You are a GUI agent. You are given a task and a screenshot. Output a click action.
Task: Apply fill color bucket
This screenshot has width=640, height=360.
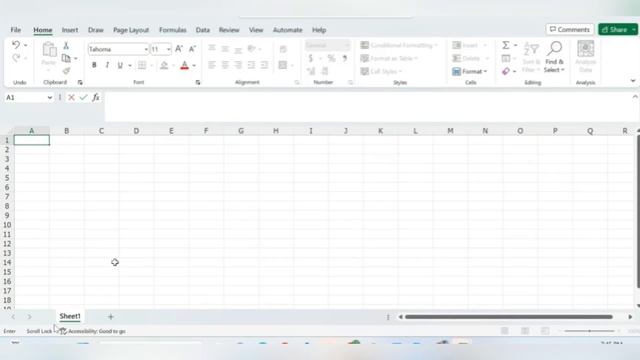pyautogui.click(x=164, y=65)
